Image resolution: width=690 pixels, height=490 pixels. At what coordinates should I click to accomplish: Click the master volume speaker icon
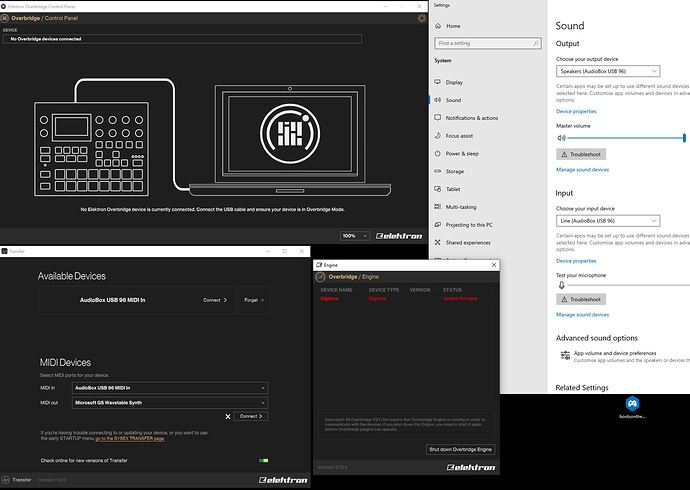[x=561, y=138]
